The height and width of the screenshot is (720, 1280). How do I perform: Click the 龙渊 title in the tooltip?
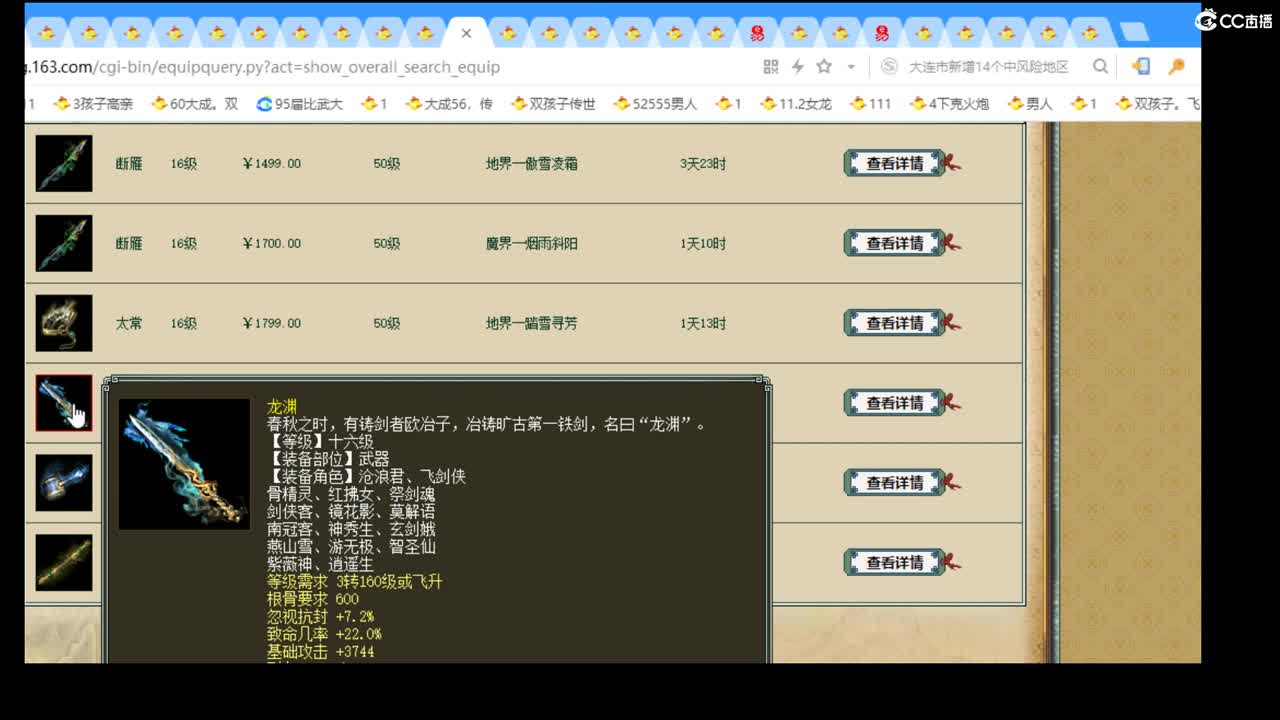click(282, 407)
